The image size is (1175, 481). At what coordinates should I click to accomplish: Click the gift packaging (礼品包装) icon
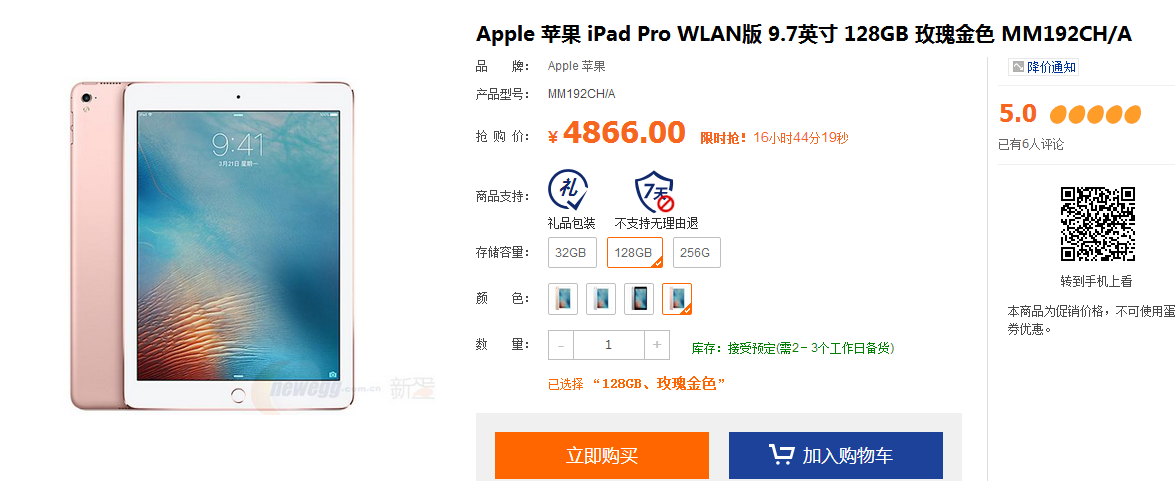point(568,190)
